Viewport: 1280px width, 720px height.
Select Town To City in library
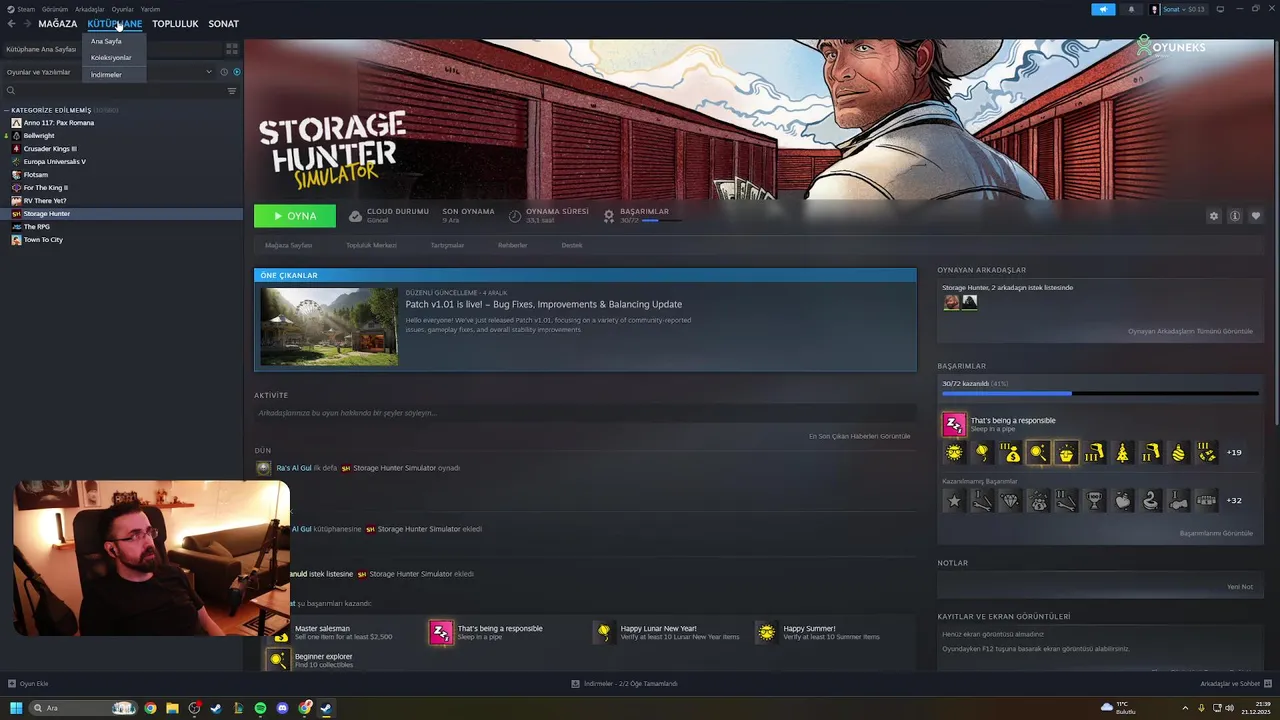tap(43, 240)
